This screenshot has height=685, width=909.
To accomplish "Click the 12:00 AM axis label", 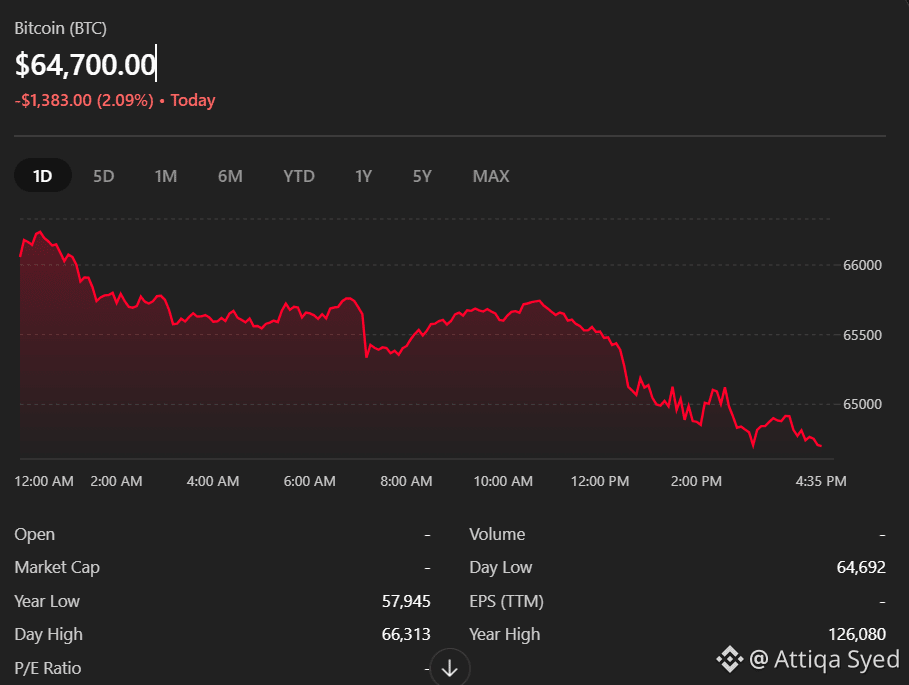I will pyautogui.click(x=44, y=481).
